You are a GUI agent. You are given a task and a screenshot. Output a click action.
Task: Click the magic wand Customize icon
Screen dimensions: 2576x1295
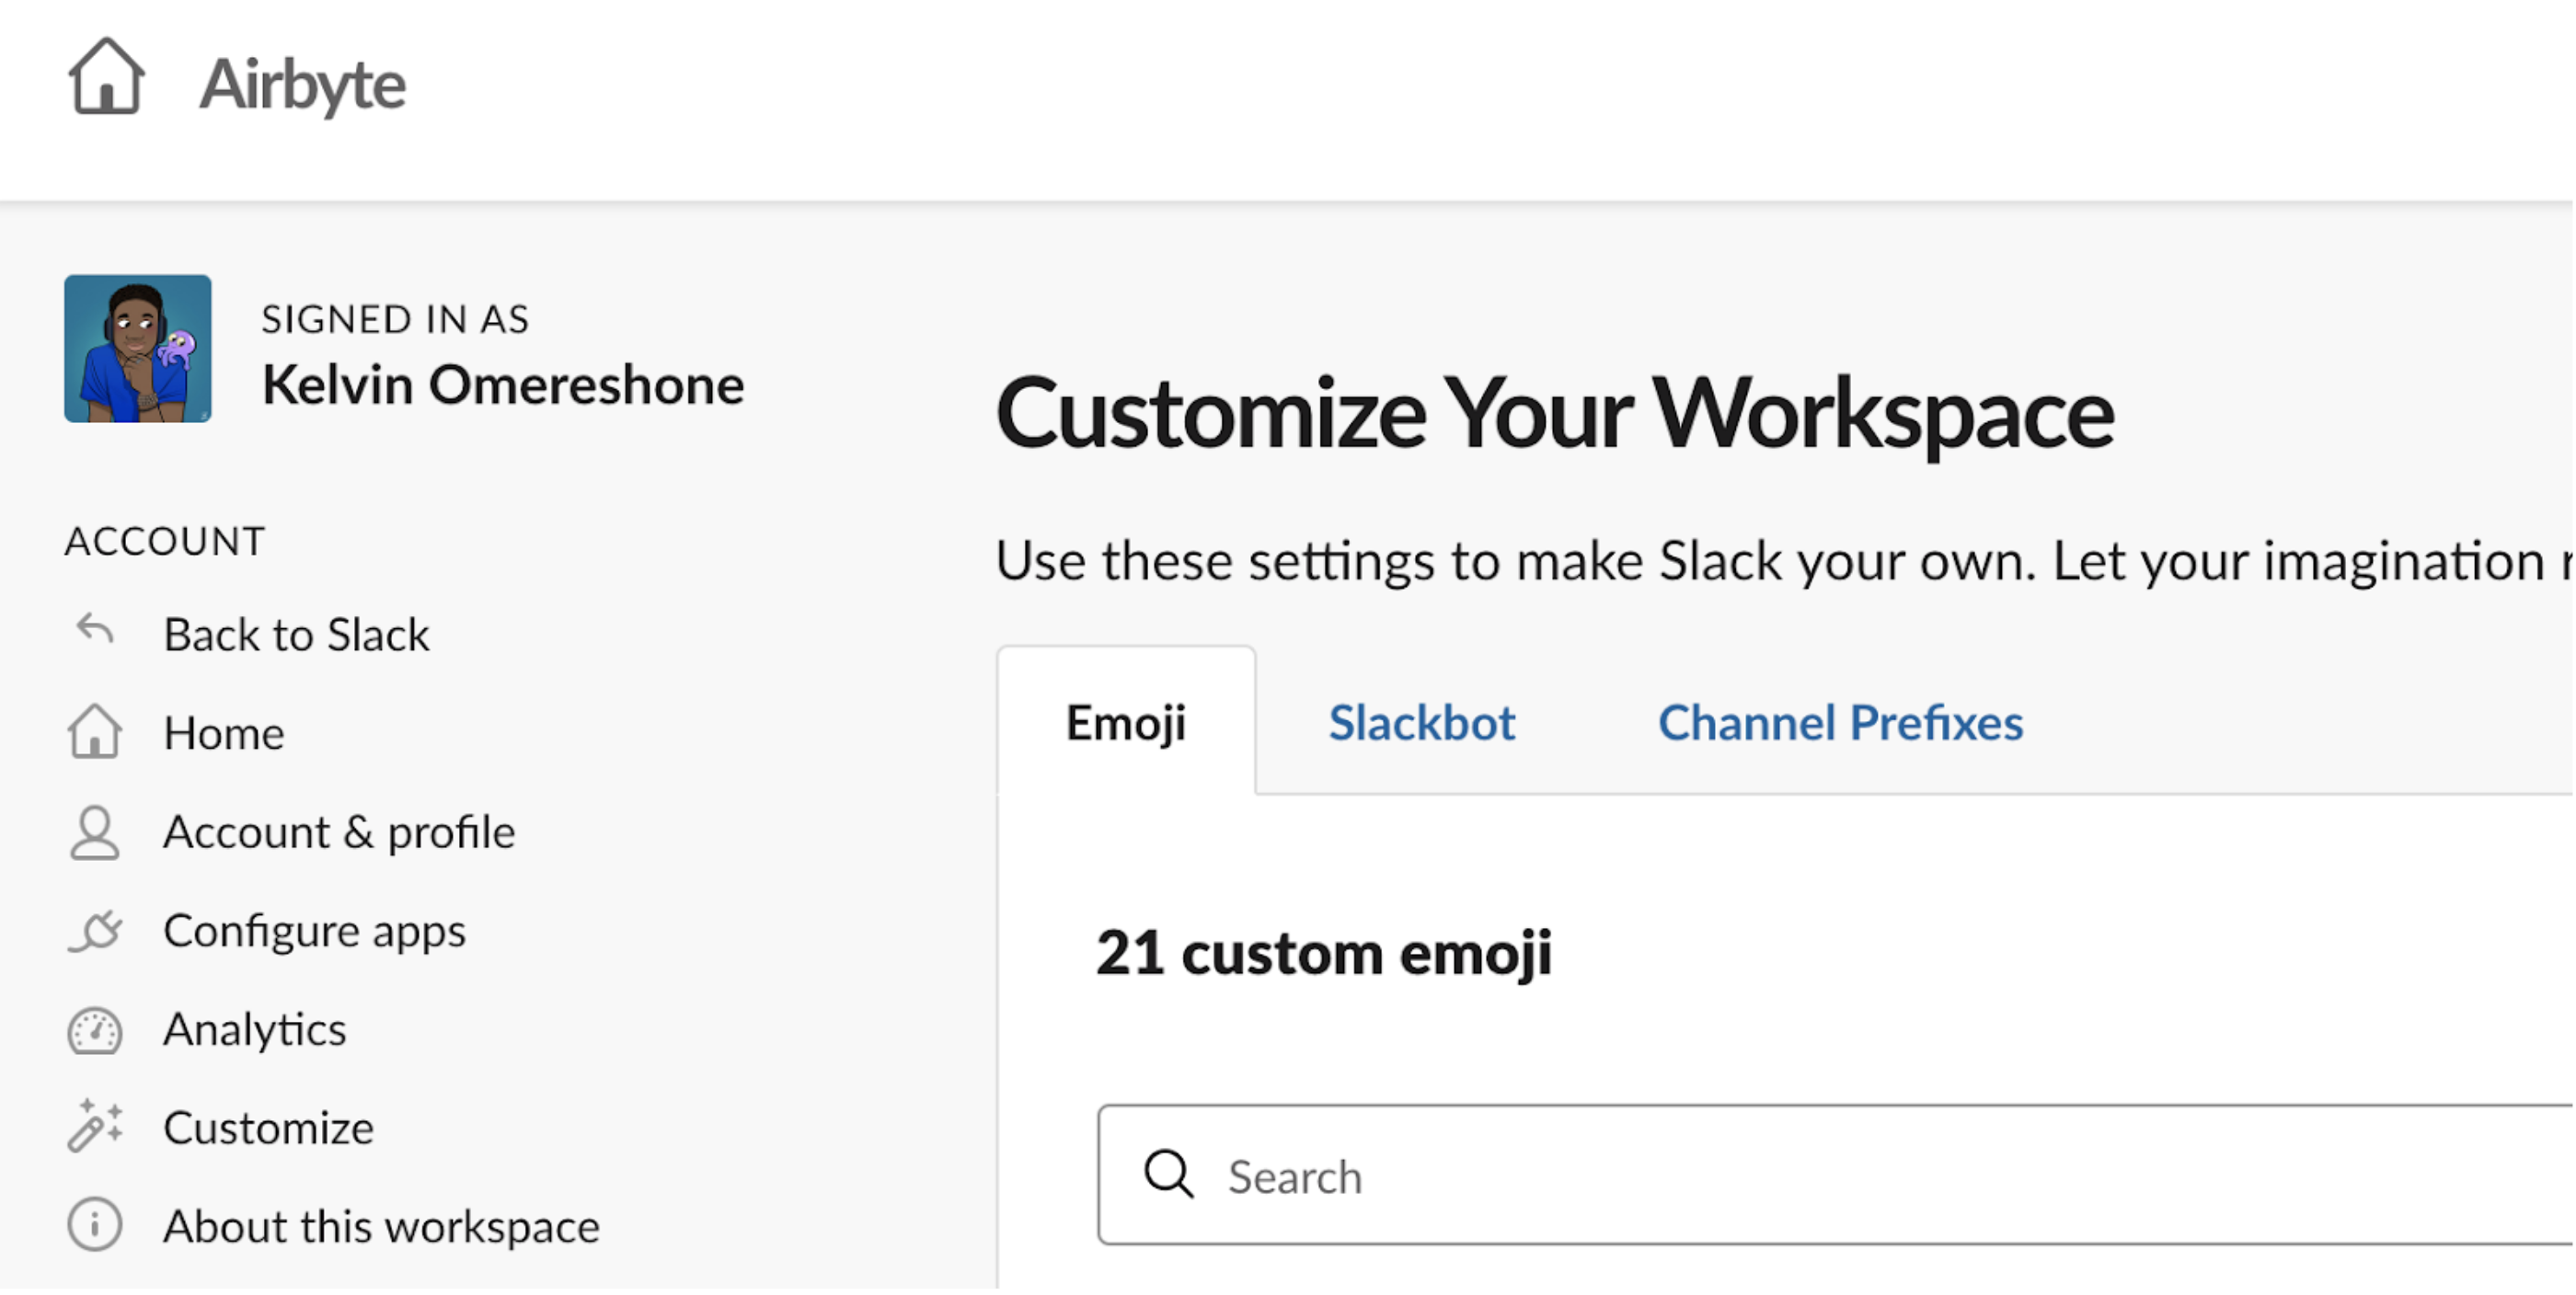[x=95, y=1127]
